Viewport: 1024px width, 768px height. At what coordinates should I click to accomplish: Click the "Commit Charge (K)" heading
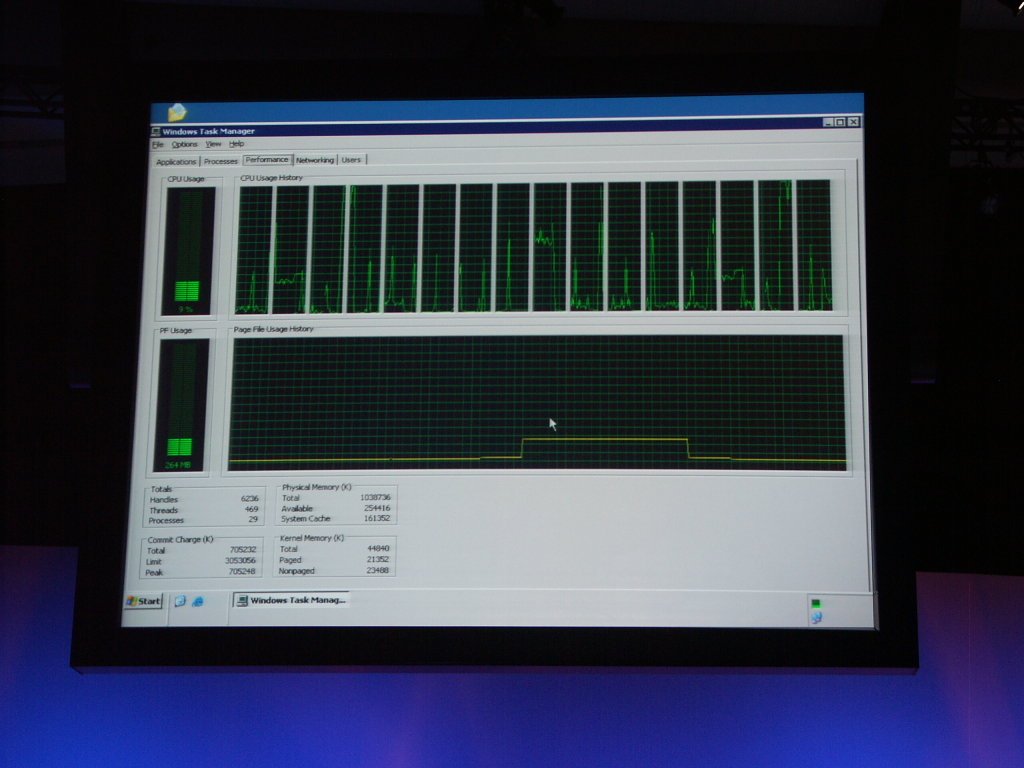tap(180, 540)
